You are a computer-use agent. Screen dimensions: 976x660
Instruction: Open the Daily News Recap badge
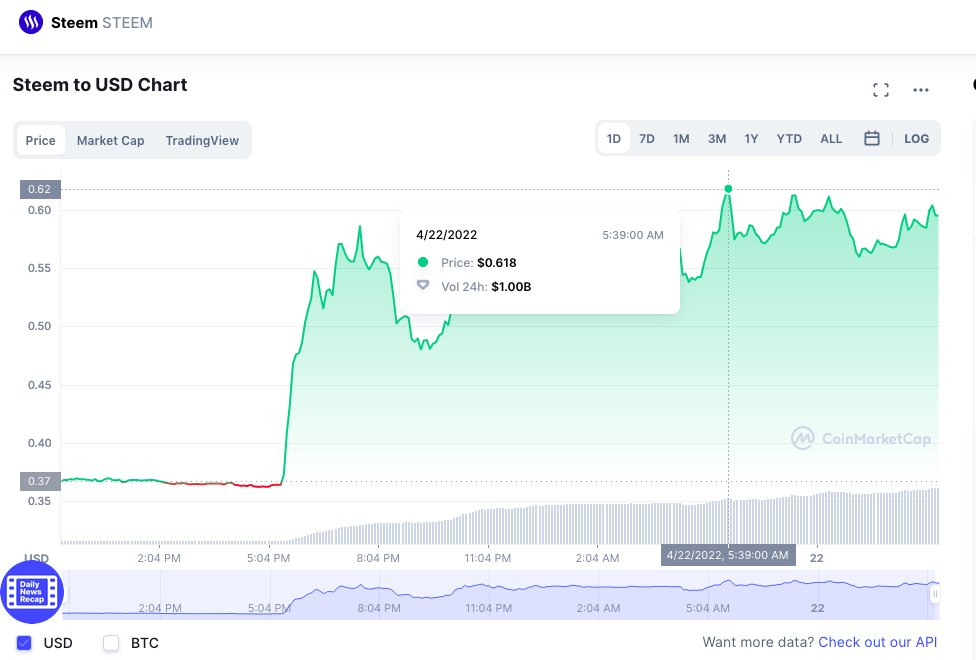32,592
